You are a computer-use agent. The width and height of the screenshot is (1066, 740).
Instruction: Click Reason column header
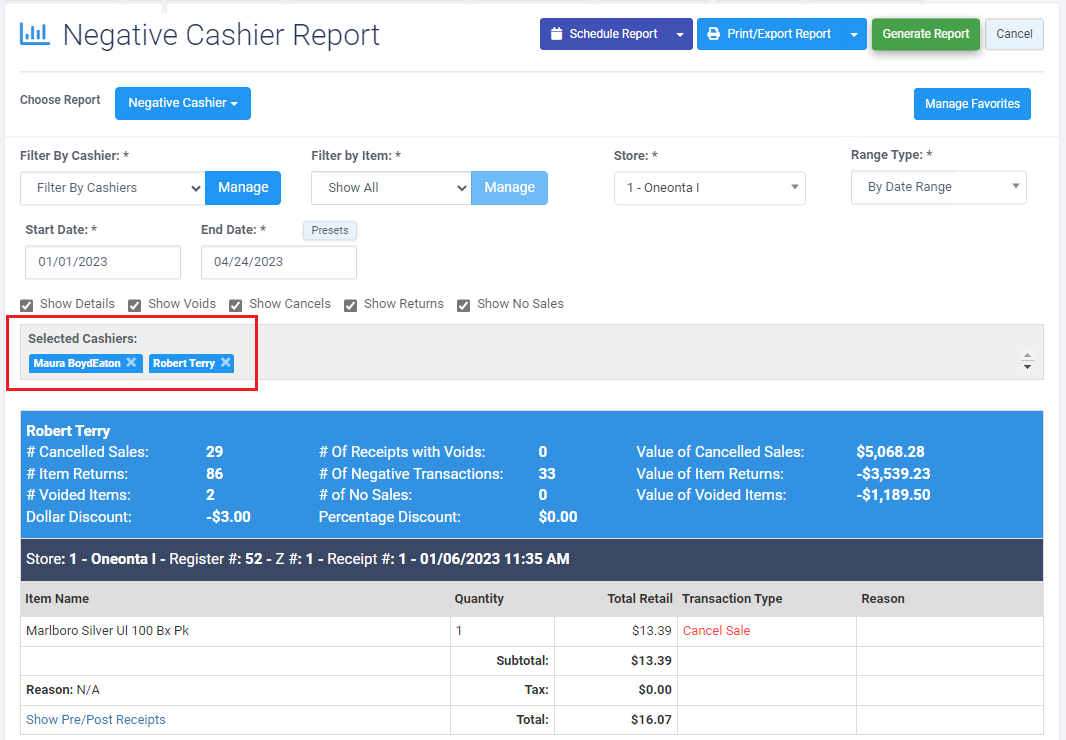pyautogui.click(x=883, y=599)
